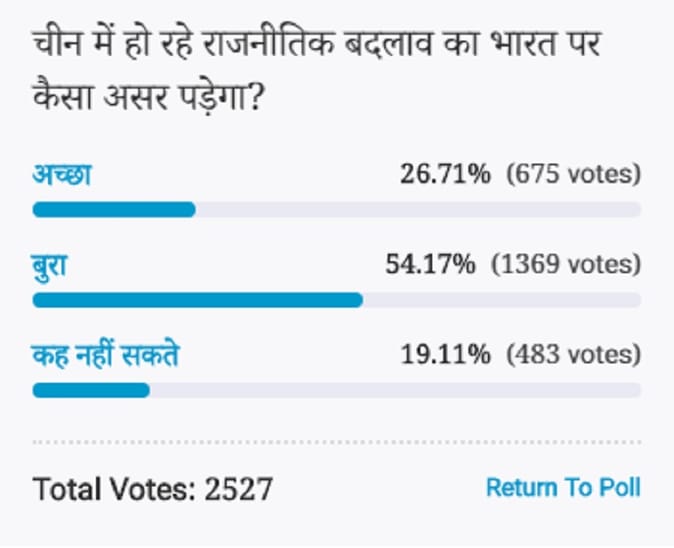
Task: Click the dotted divider above Total Votes
Action: (337, 442)
